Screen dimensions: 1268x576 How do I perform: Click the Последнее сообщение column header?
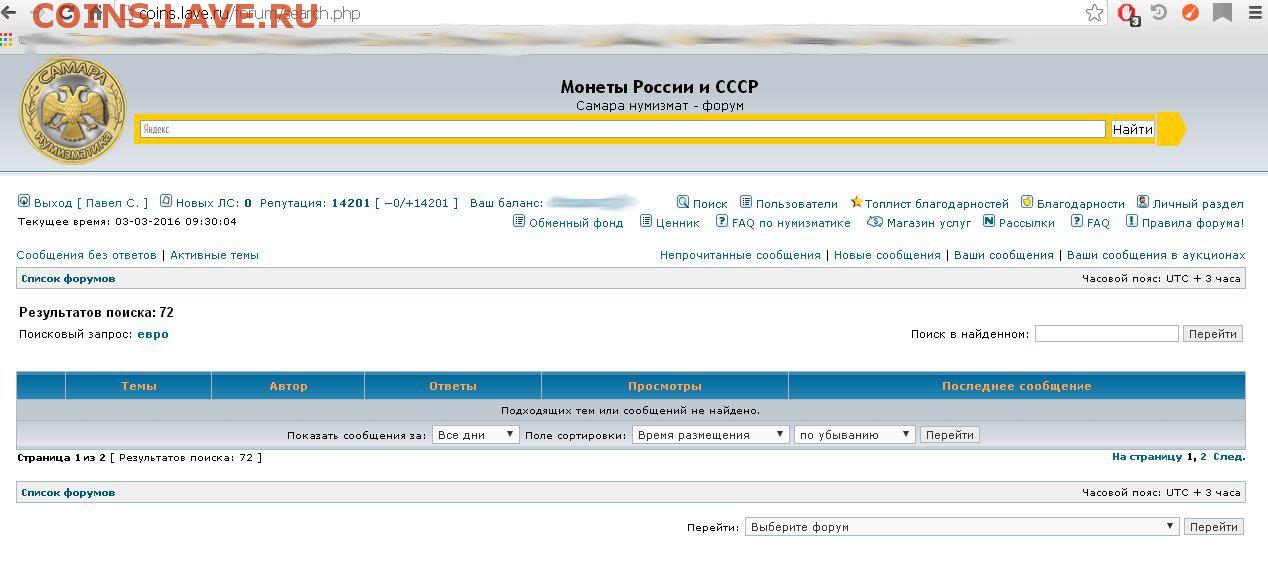tap(1016, 386)
